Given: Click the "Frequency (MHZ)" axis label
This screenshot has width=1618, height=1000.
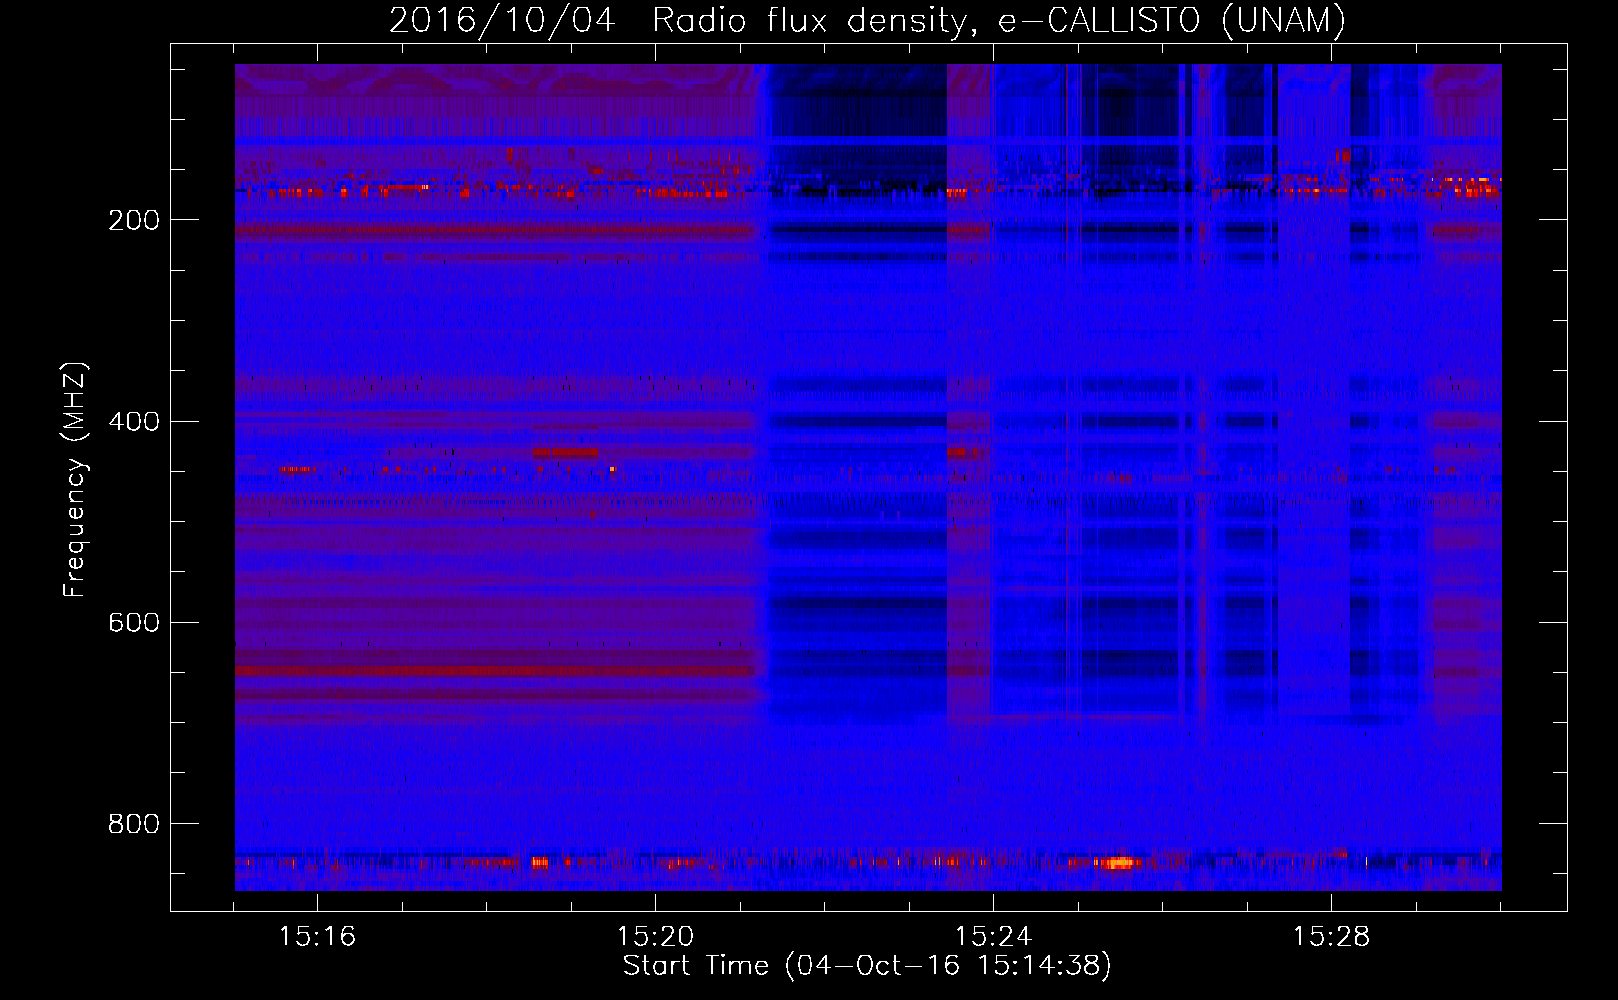Looking at the screenshot, I should (x=75, y=480).
